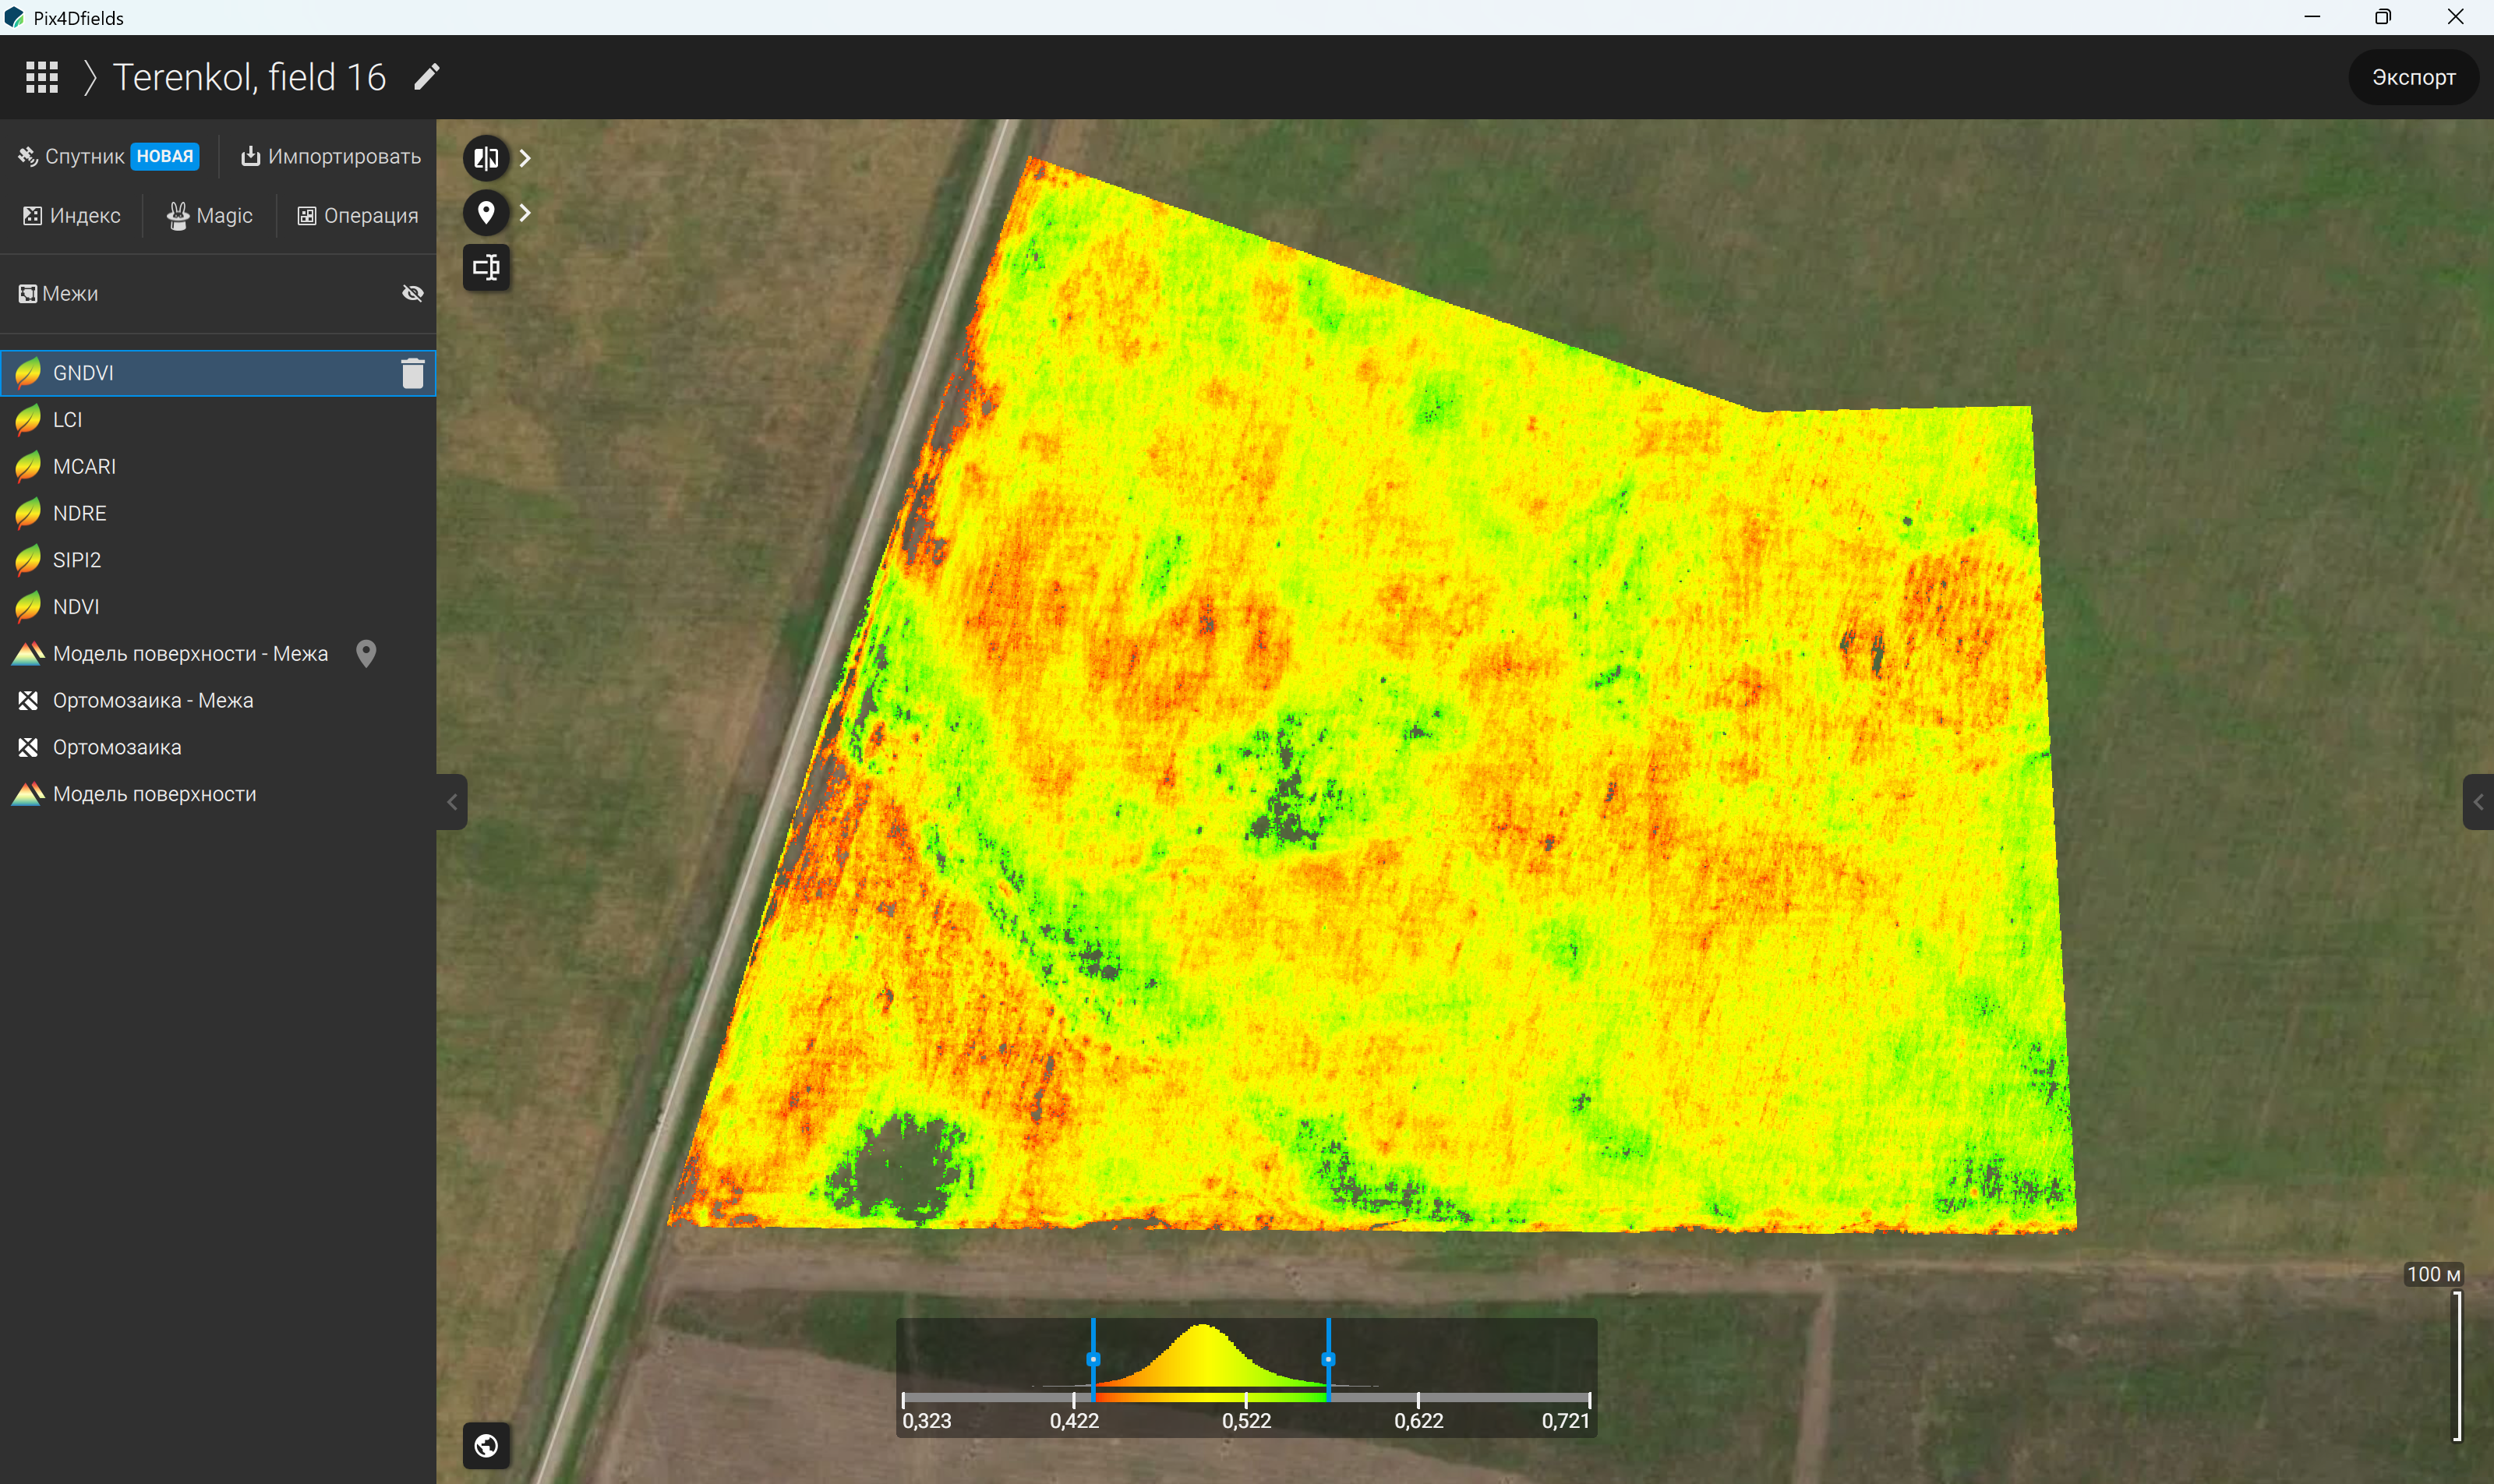Click the globe basemap button
2494x1484 pixels.
click(x=486, y=1445)
